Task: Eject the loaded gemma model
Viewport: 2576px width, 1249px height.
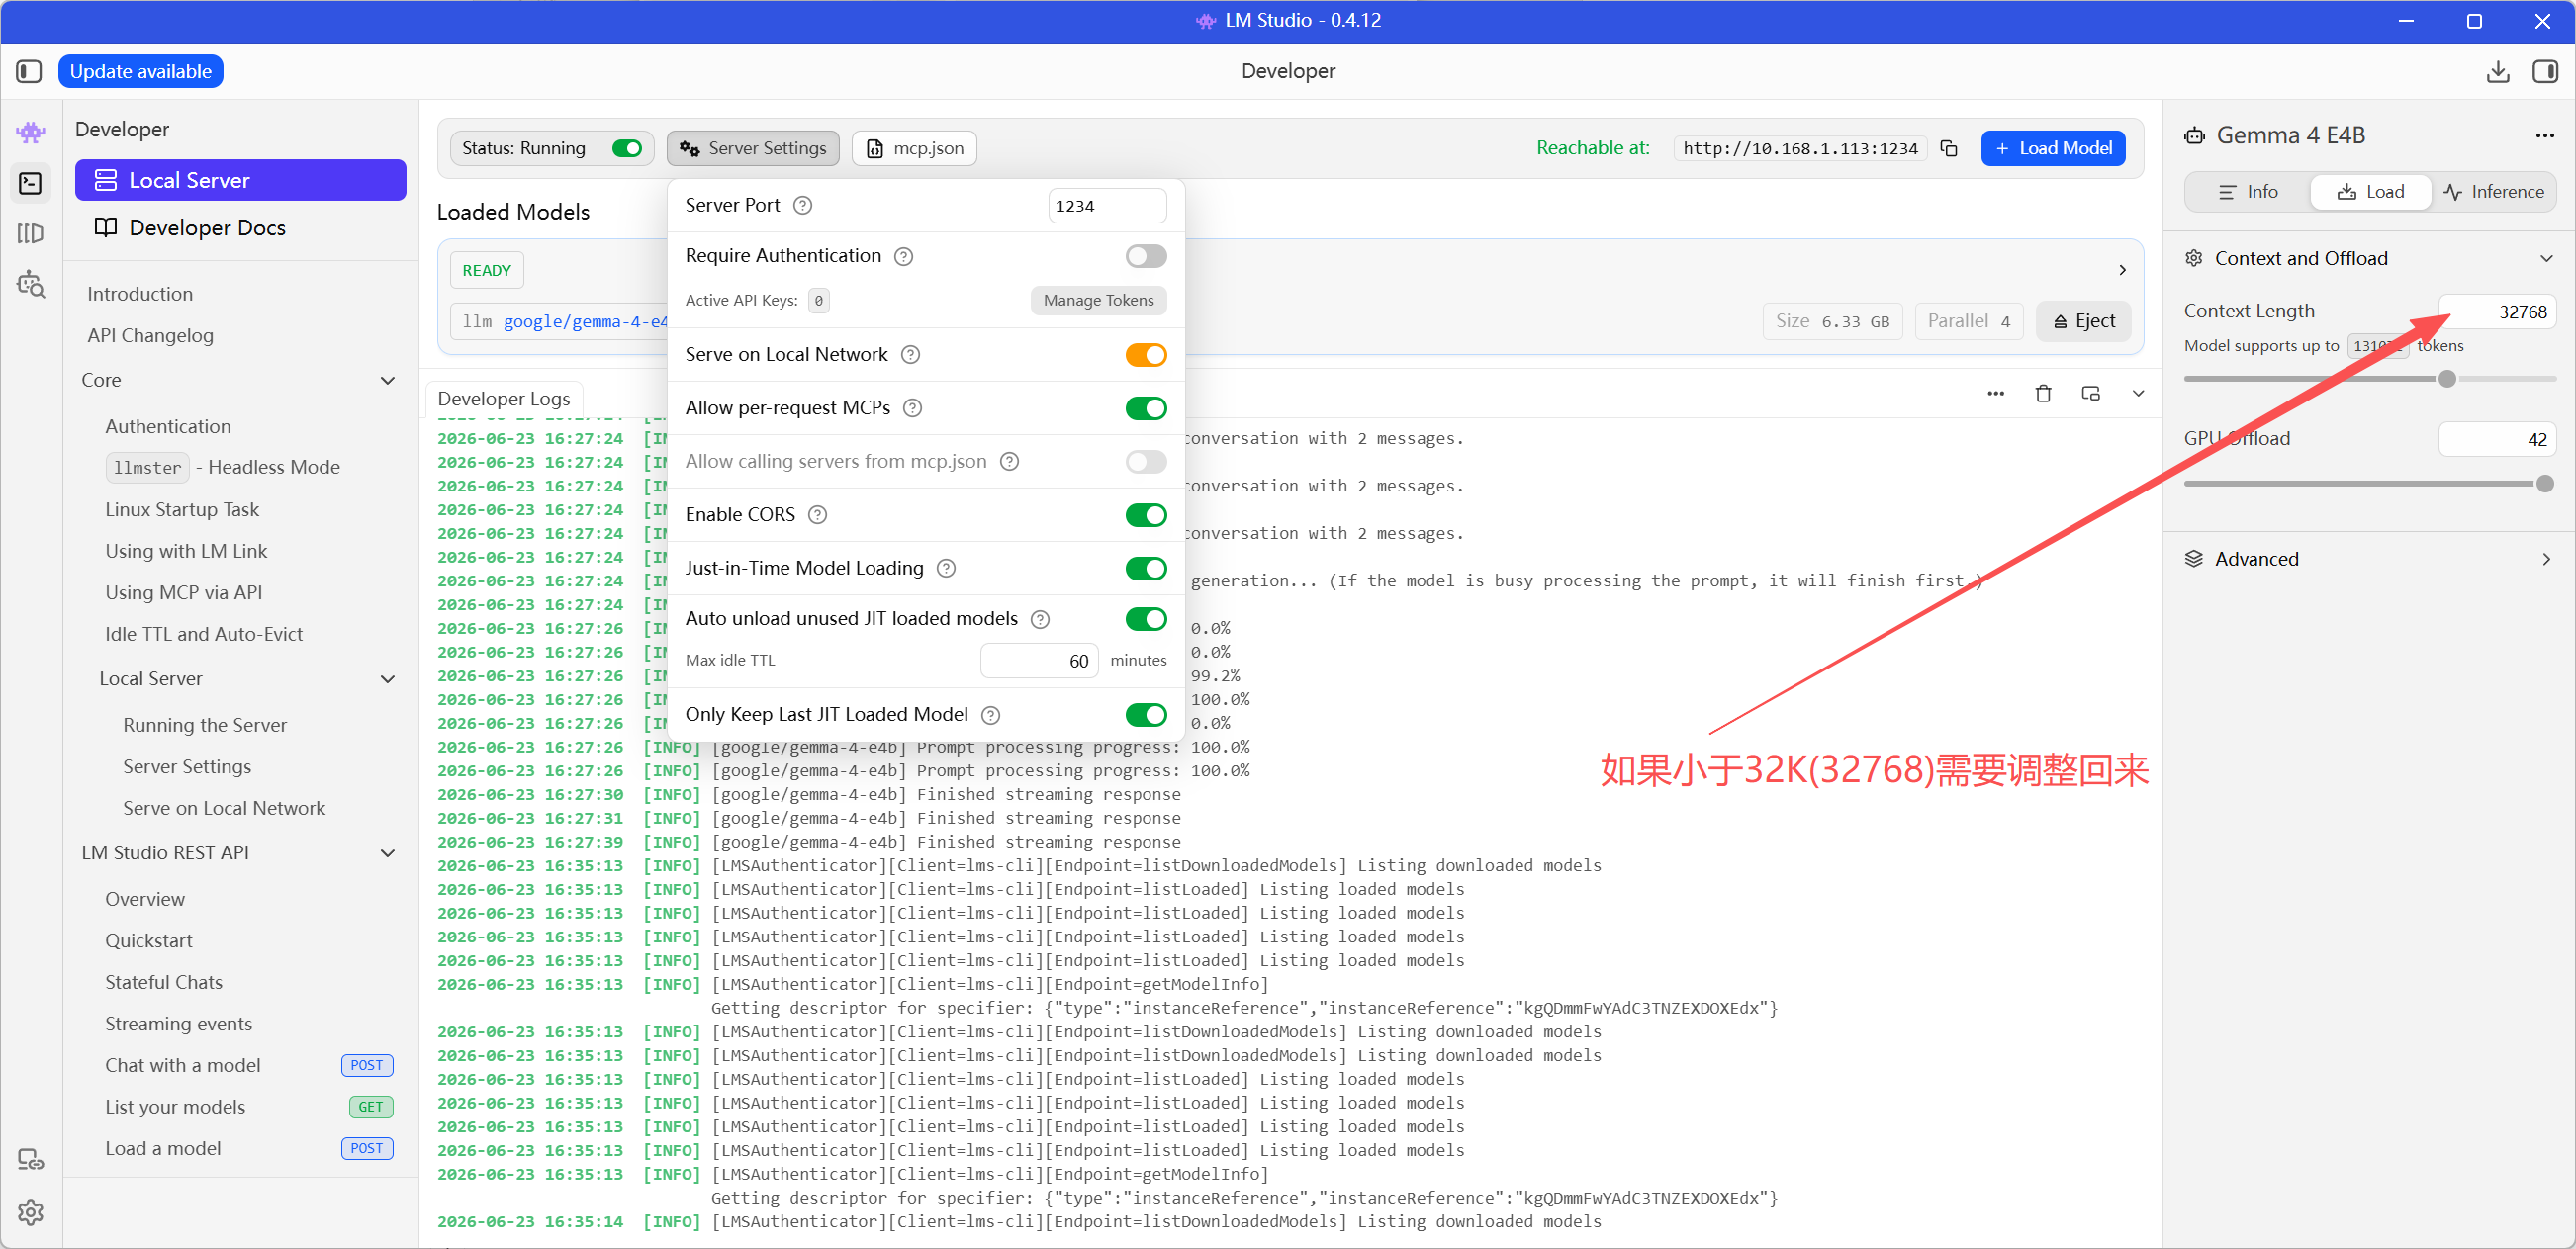Action: 2083,321
